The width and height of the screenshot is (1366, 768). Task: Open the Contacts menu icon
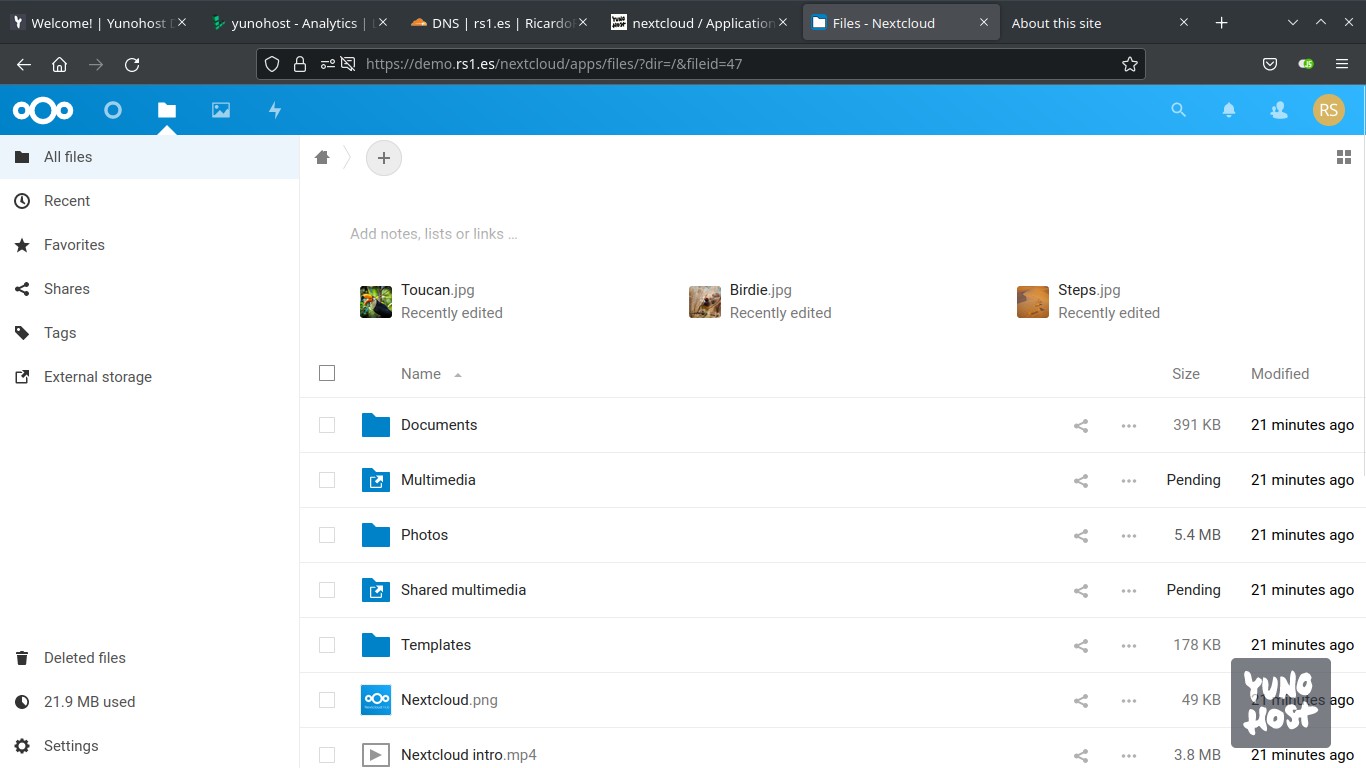tap(1279, 110)
